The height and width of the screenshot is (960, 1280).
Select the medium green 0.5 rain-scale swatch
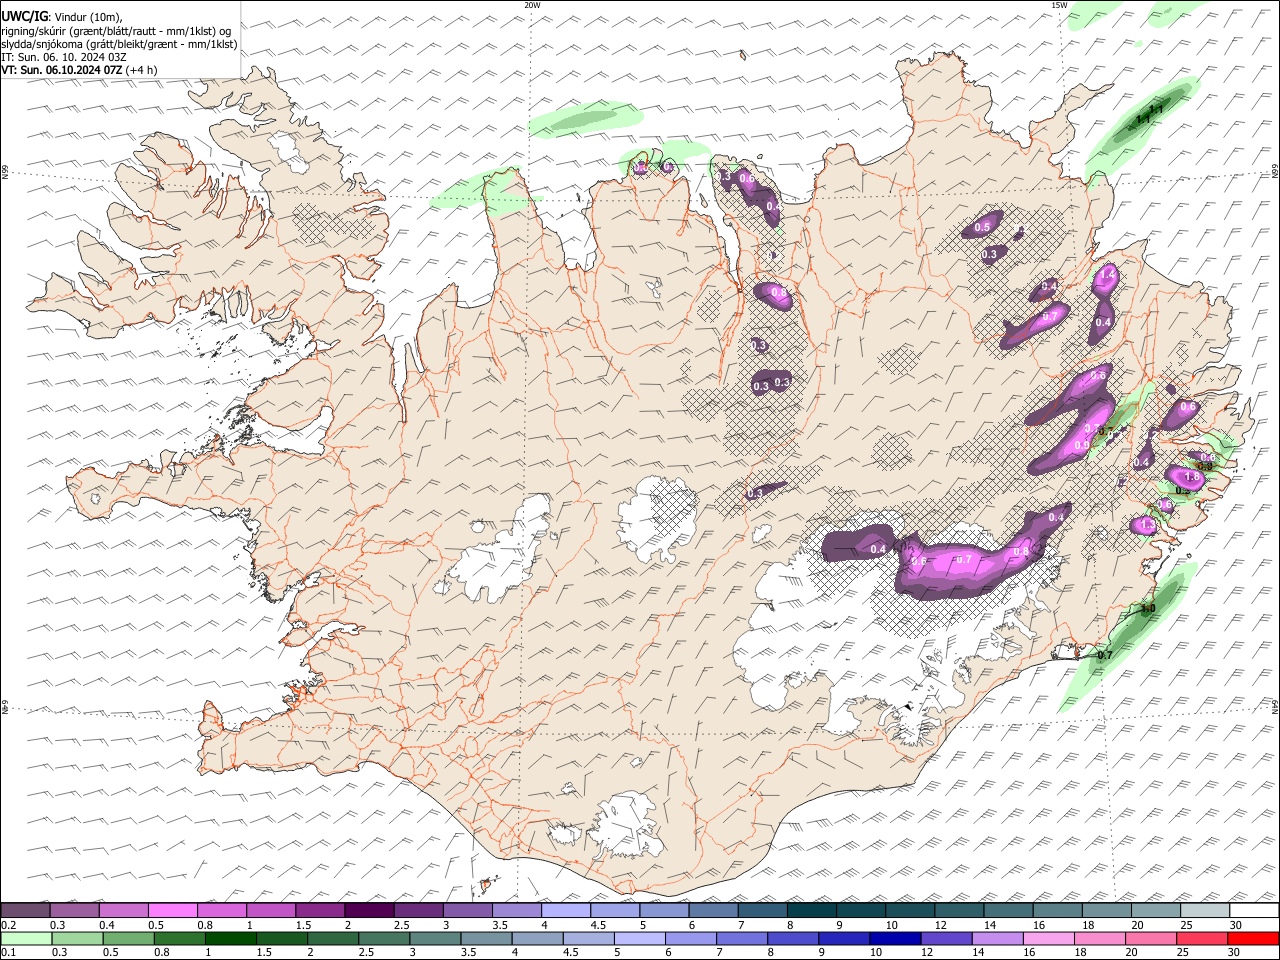click(x=129, y=938)
